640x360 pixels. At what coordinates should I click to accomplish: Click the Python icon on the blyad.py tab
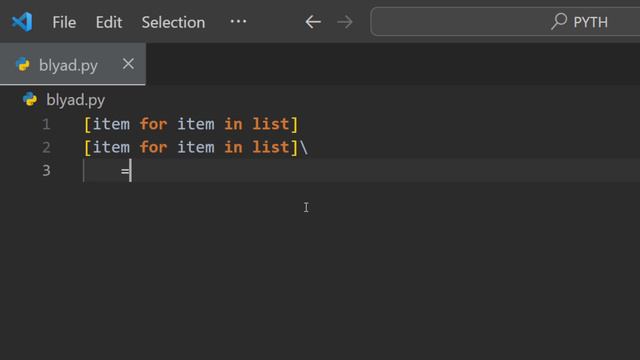tap(23, 64)
